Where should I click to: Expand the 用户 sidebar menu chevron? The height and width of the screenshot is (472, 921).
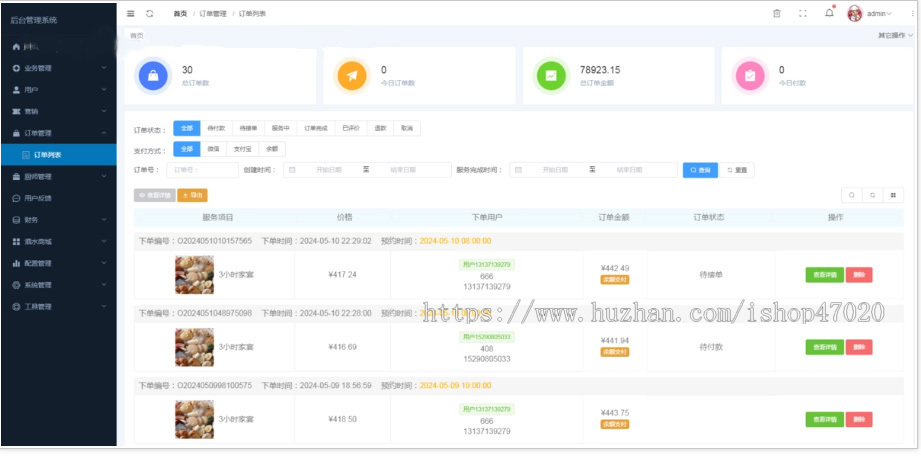coord(104,90)
